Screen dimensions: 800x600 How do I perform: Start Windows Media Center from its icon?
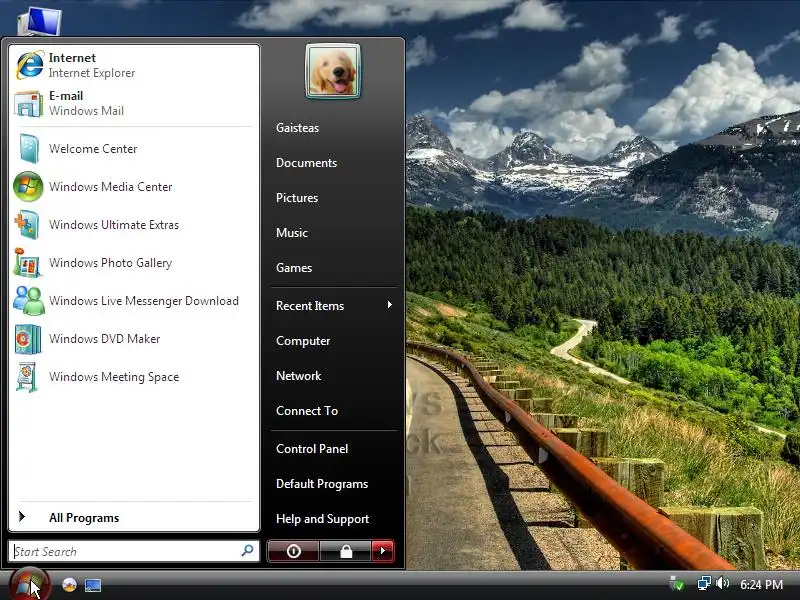tap(28, 187)
